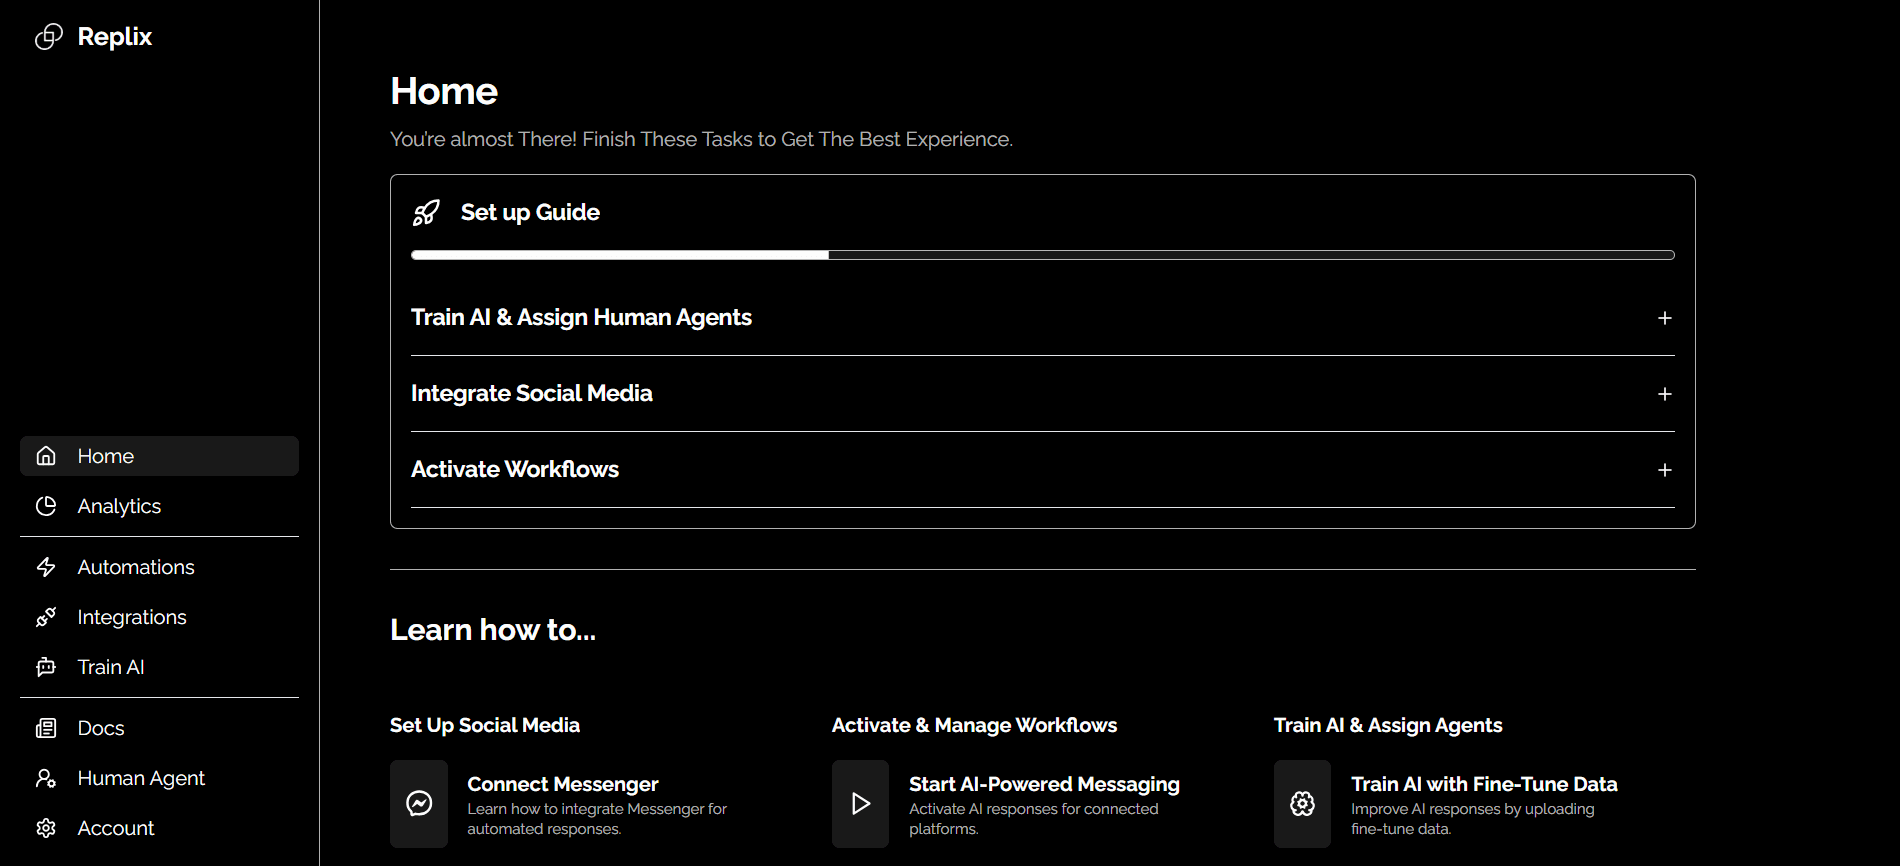Click the Account gear icon
1900x866 pixels.
coord(46,828)
